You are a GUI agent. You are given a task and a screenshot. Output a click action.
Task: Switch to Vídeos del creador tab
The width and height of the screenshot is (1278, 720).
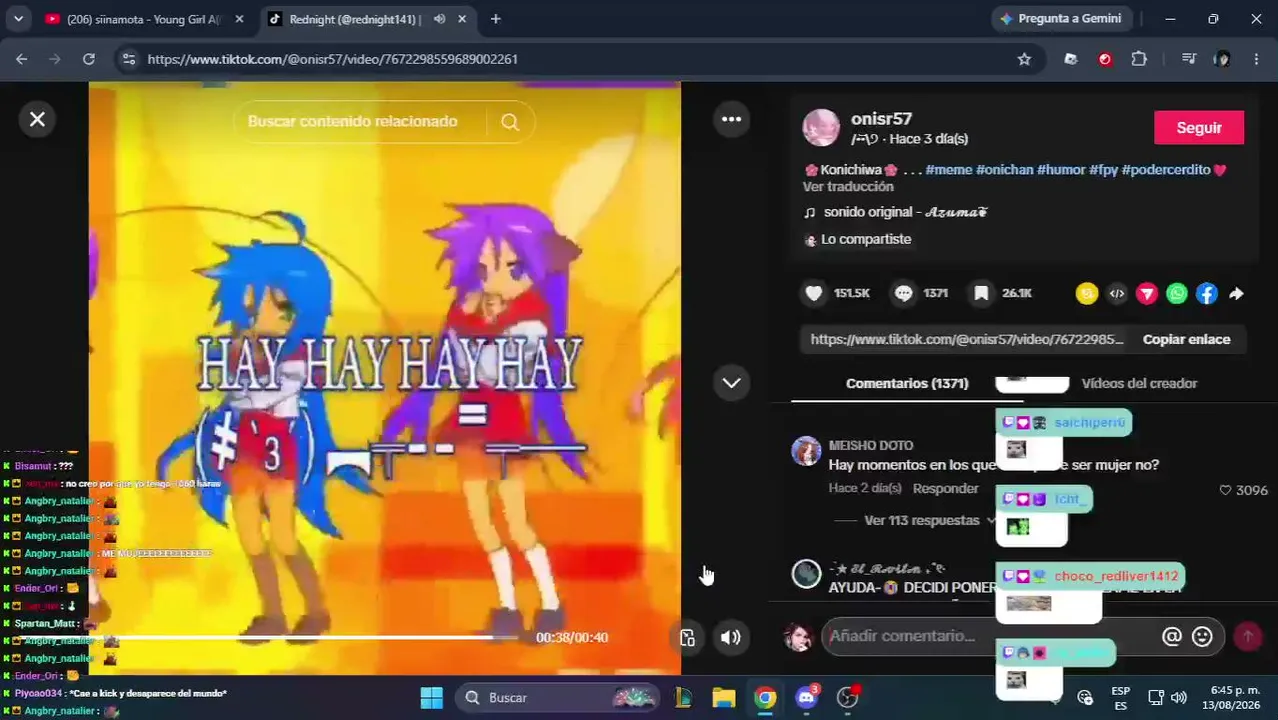tap(1139, 383)
